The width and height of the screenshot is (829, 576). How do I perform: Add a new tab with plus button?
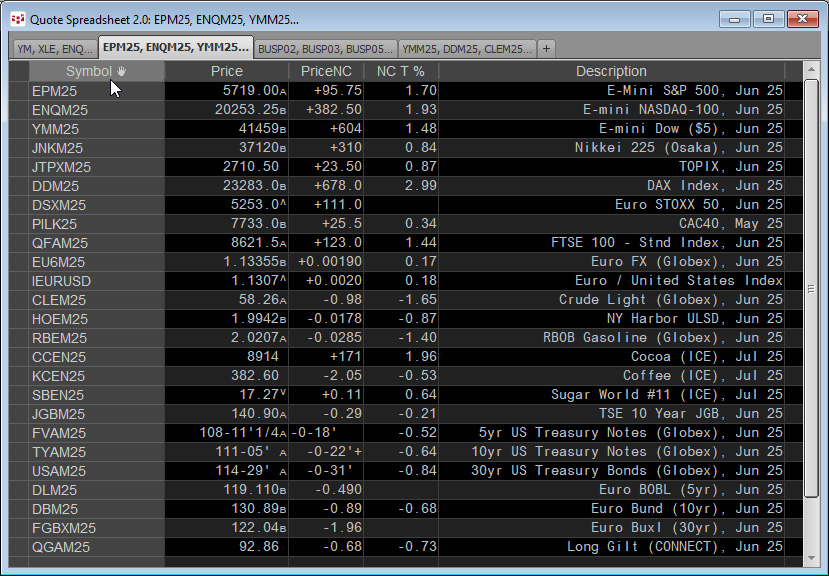(x=546, y=49)
